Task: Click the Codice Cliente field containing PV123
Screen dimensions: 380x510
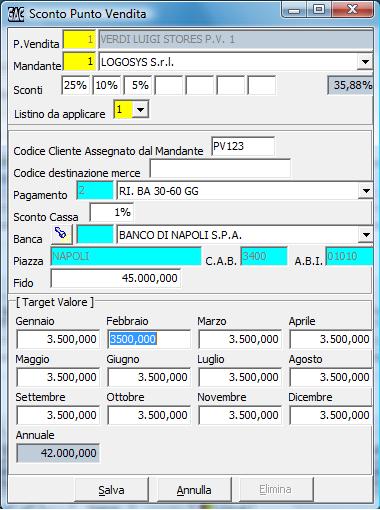Action: point(243,146)
